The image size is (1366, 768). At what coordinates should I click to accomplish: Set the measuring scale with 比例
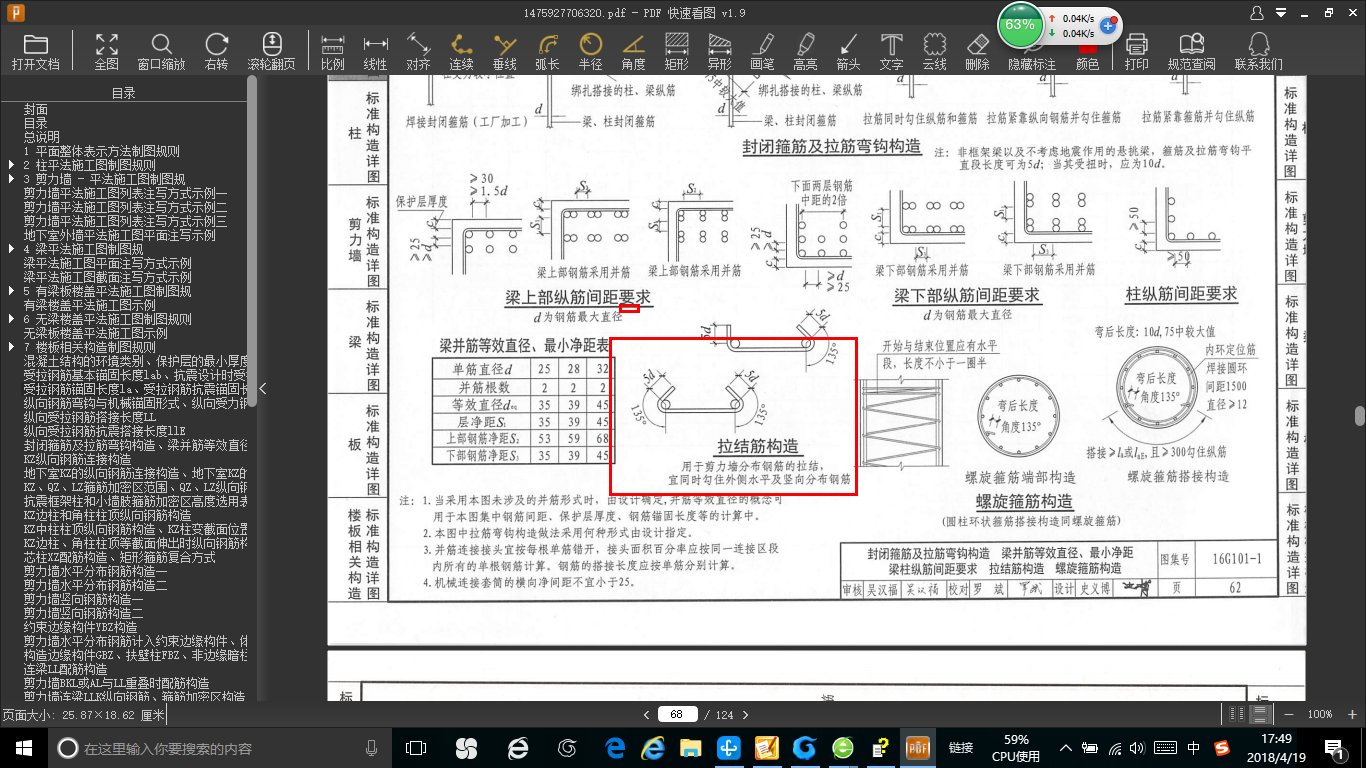[333, 51]
